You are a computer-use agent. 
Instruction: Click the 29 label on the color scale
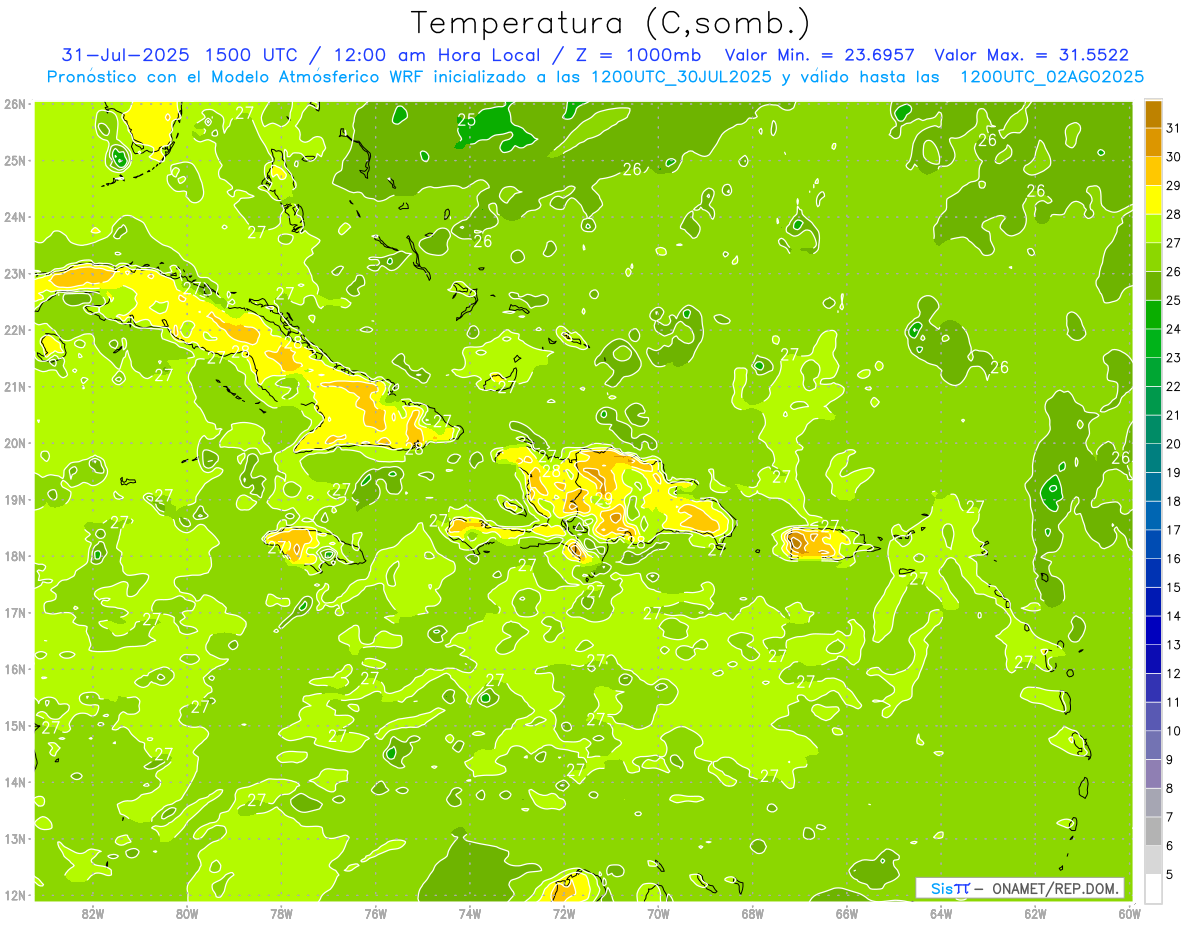tap(1173, 186)
